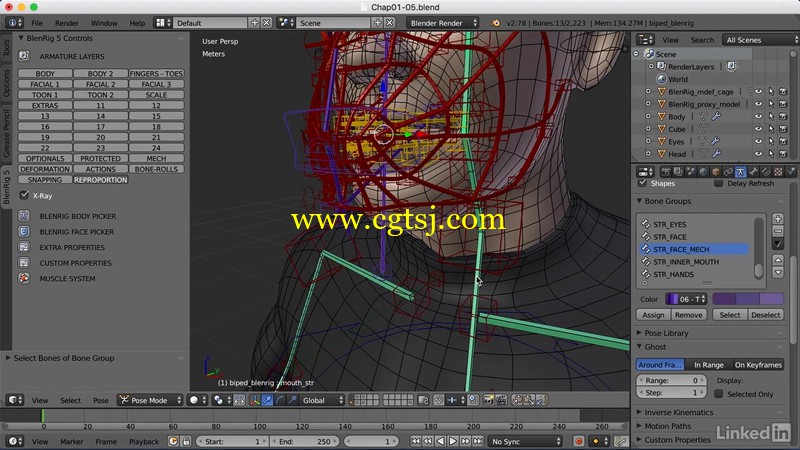Open the File menu

[x=37, y=23]
